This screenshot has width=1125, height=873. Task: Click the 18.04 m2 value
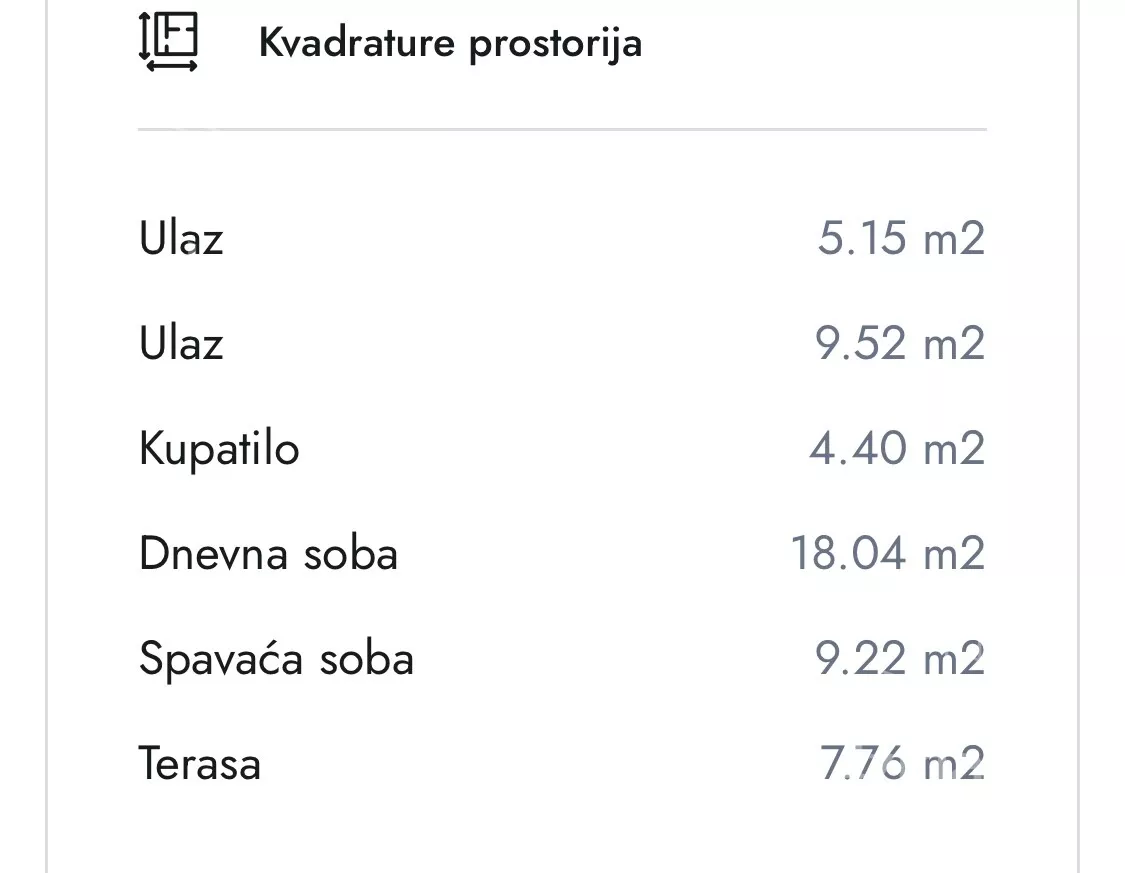pyautogui.click(x=888, y=553)
